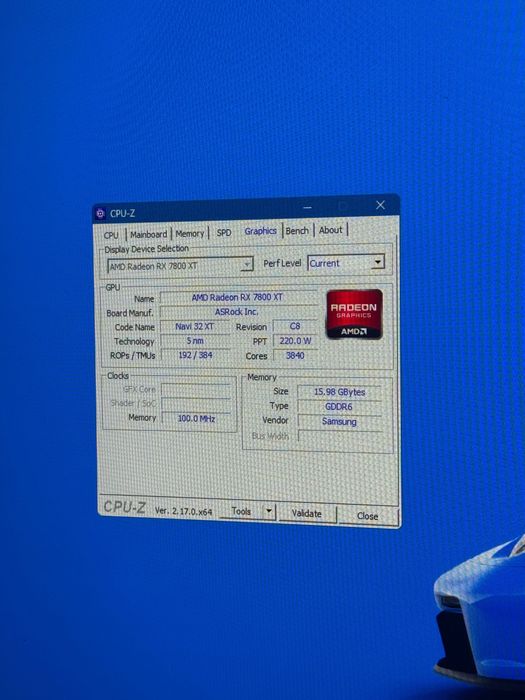Image resolution: width=525 pixels, height=700 pixels.
Task: Click the memory size 15.98 GBytes
Action: [339, 392]
